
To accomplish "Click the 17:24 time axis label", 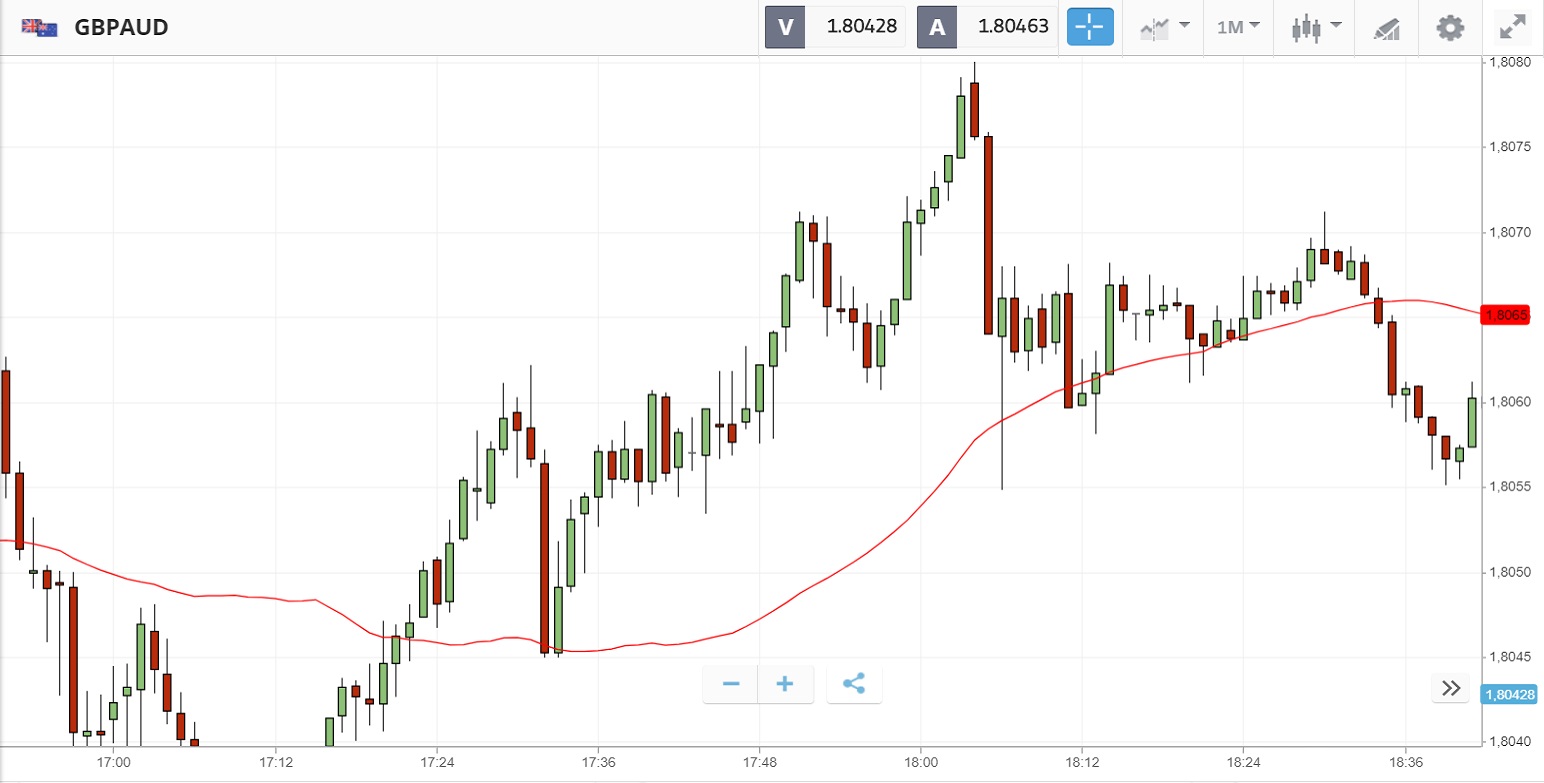I will click(x=437, y=763).
